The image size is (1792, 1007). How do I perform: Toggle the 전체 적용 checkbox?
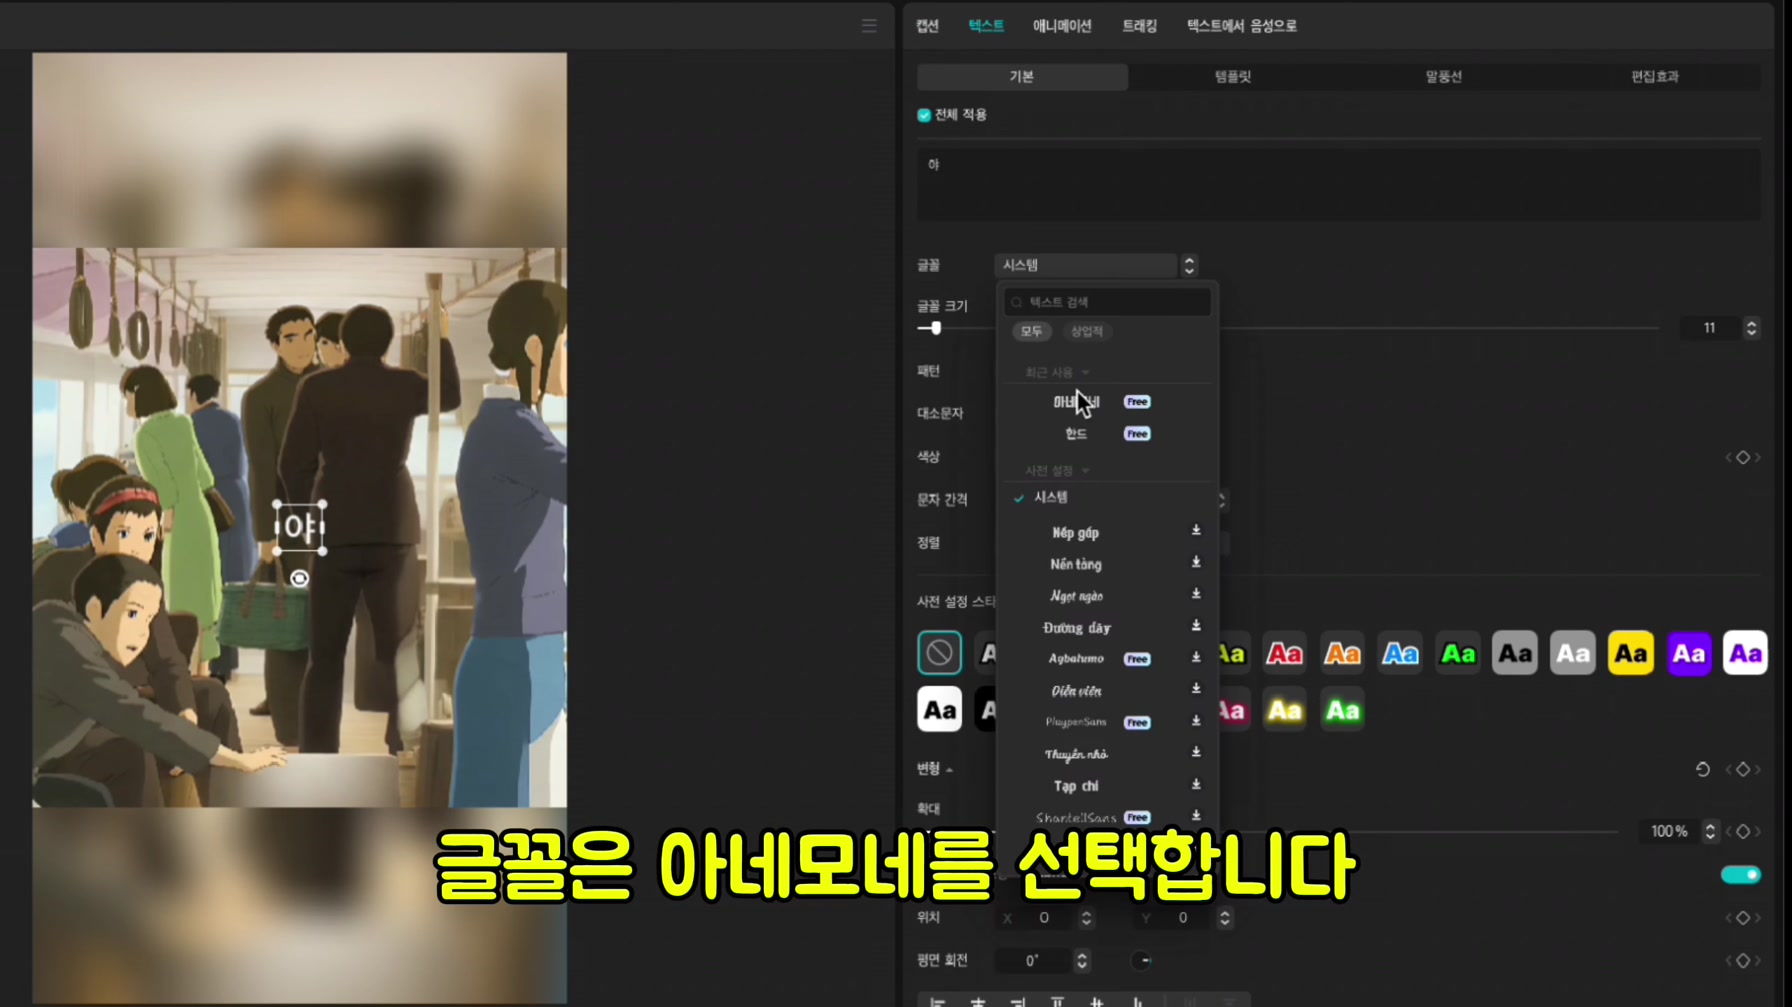tap(924, 115)
